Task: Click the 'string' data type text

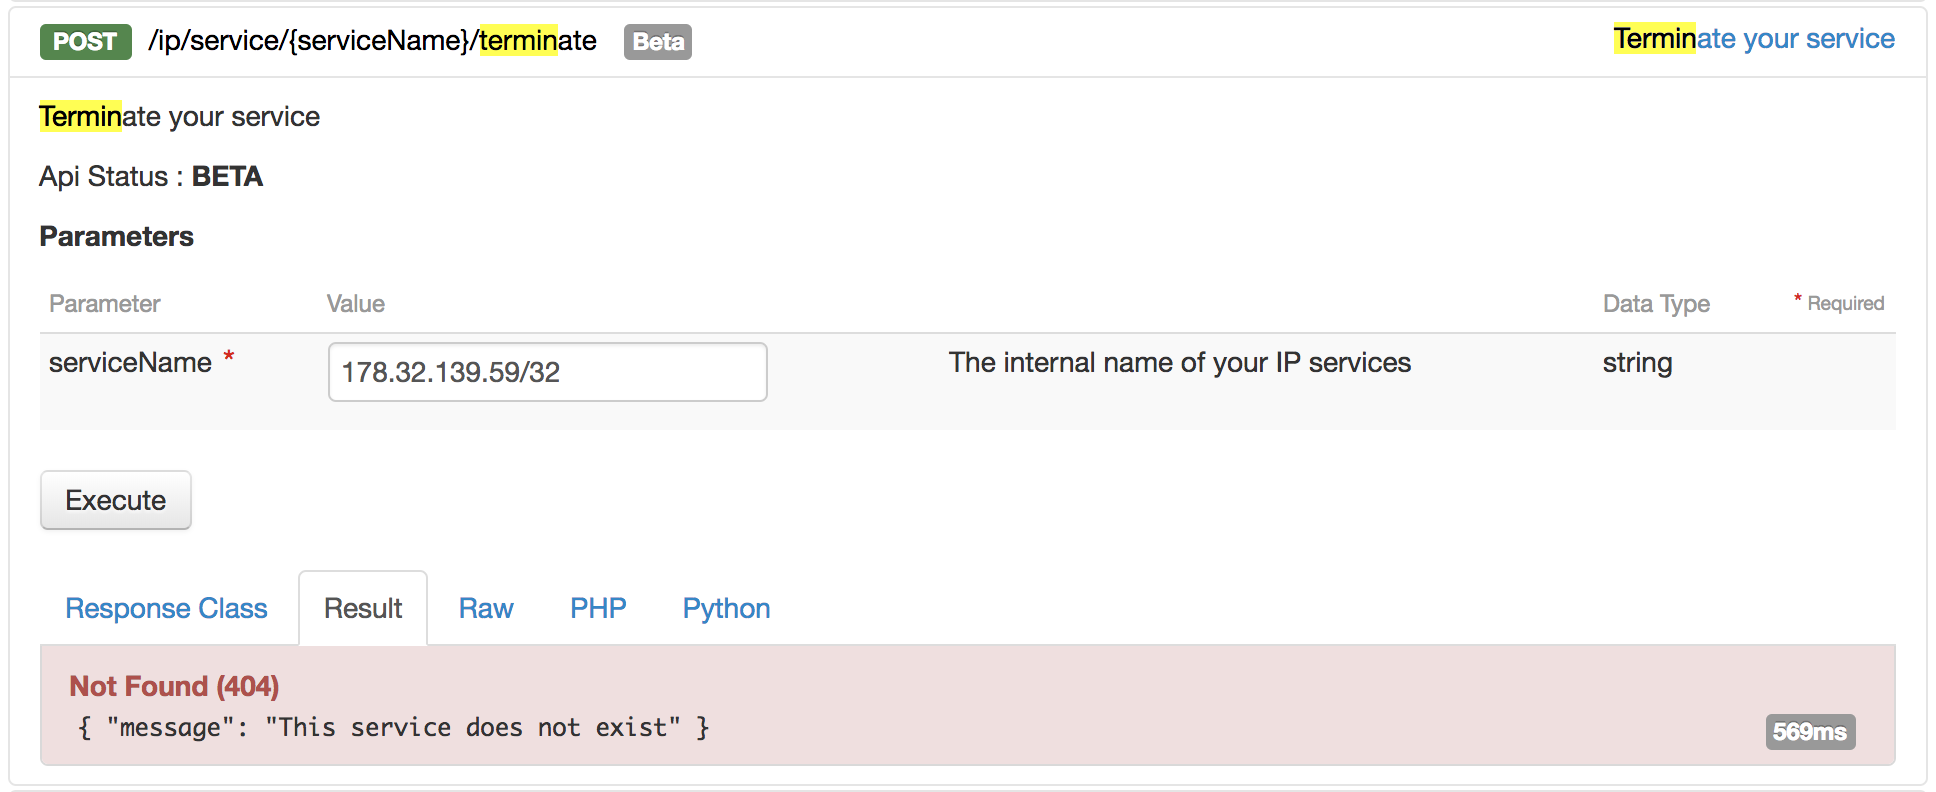Action: tap(1637, 363)
